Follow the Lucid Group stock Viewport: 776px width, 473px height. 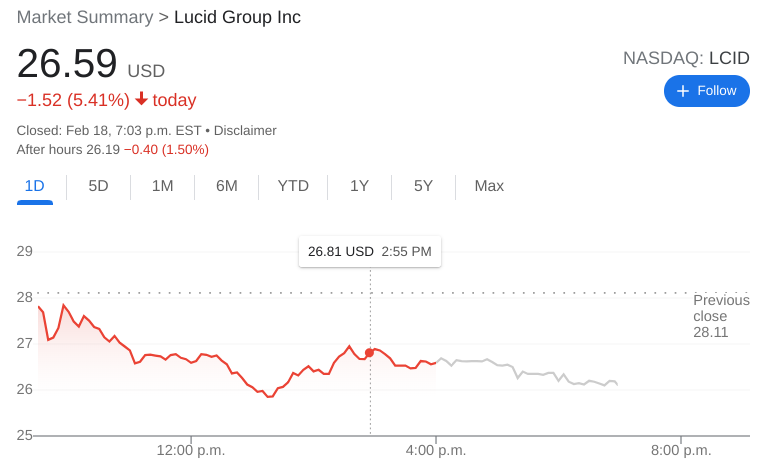(707, 91)
